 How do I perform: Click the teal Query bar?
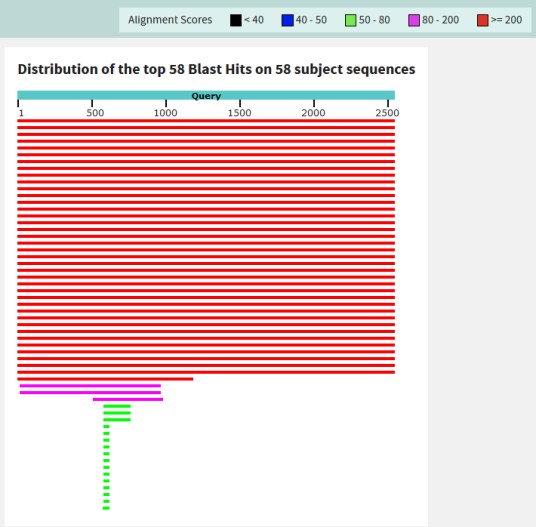[x=206, y=95]
